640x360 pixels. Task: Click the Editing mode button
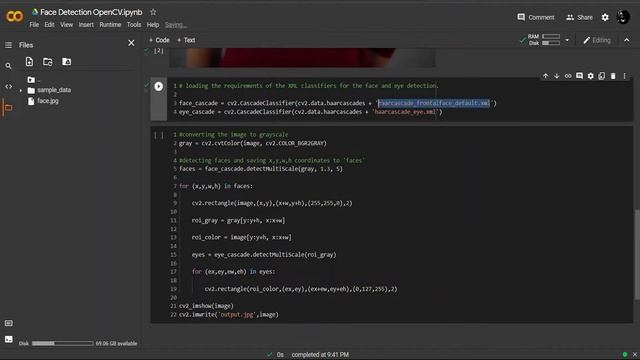coord(597,40)
